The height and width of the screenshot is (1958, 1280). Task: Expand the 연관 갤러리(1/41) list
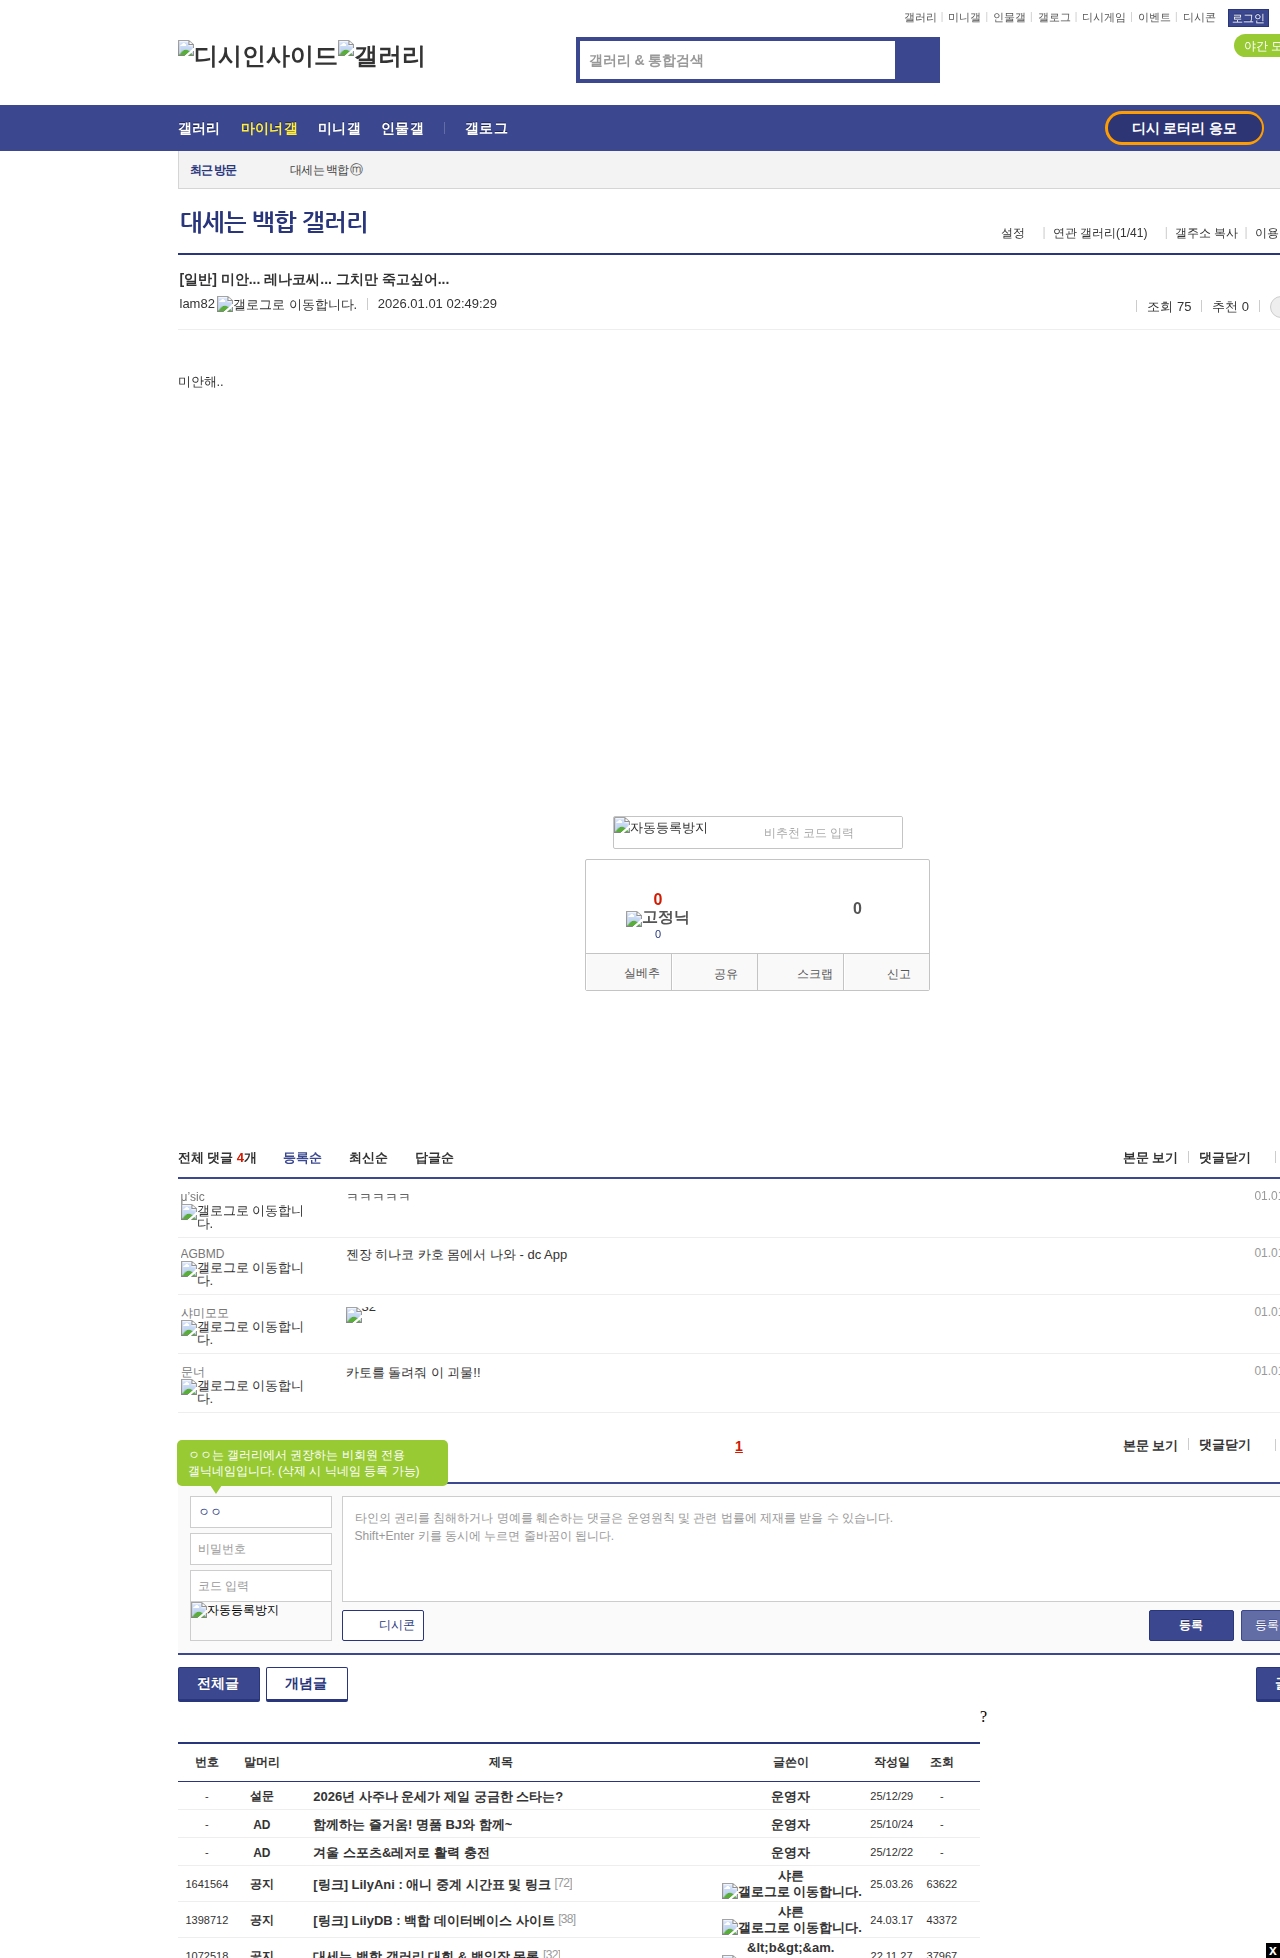click(1100, 233)
